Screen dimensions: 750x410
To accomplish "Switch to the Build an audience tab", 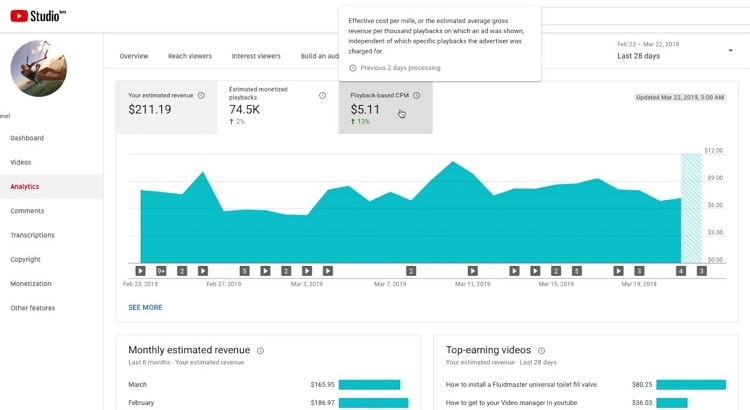I will (x=319, y=56).
